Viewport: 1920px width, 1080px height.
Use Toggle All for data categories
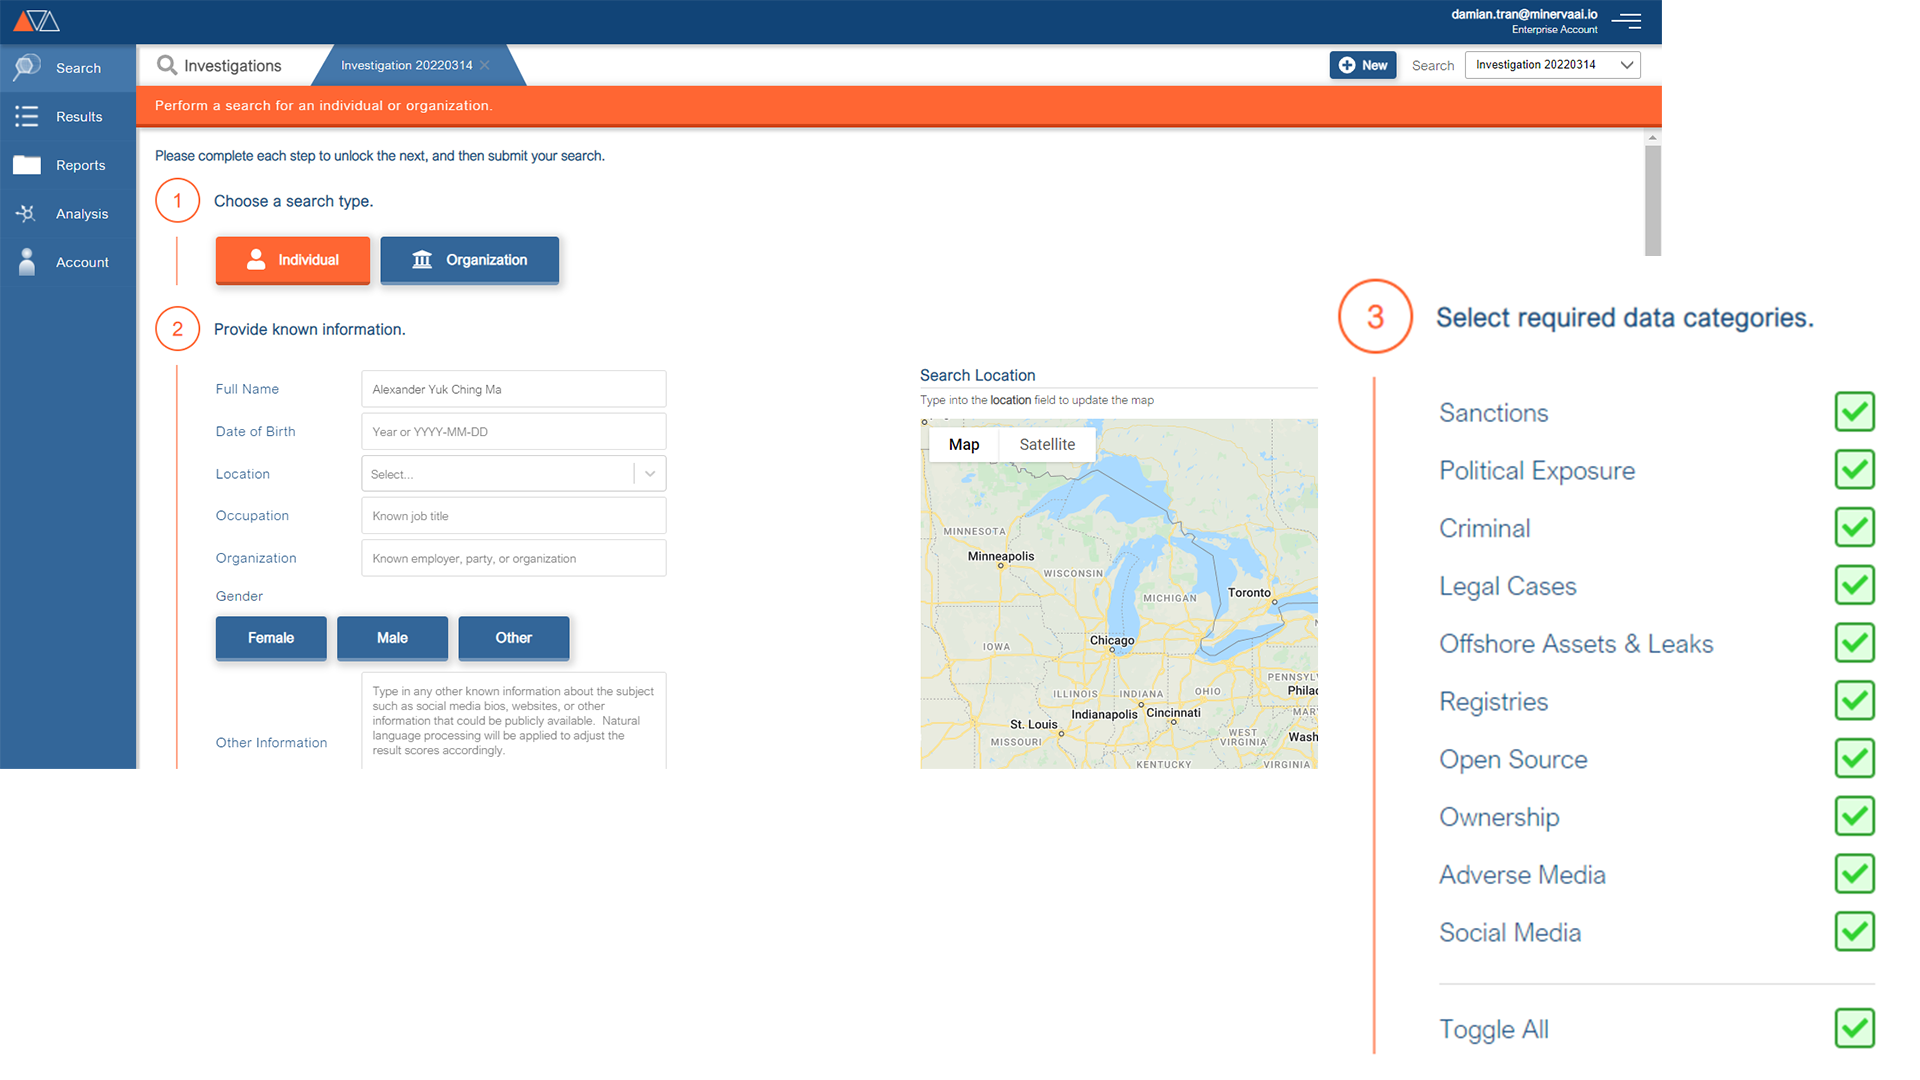[1855, 1029]
